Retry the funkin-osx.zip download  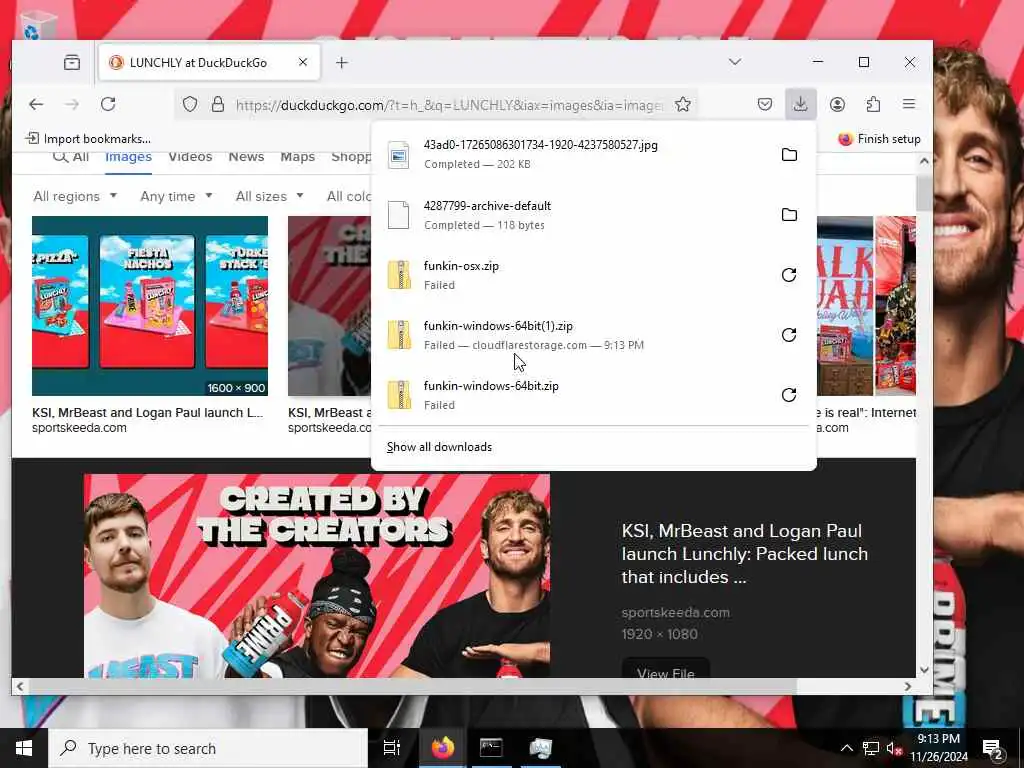(789, 275)
